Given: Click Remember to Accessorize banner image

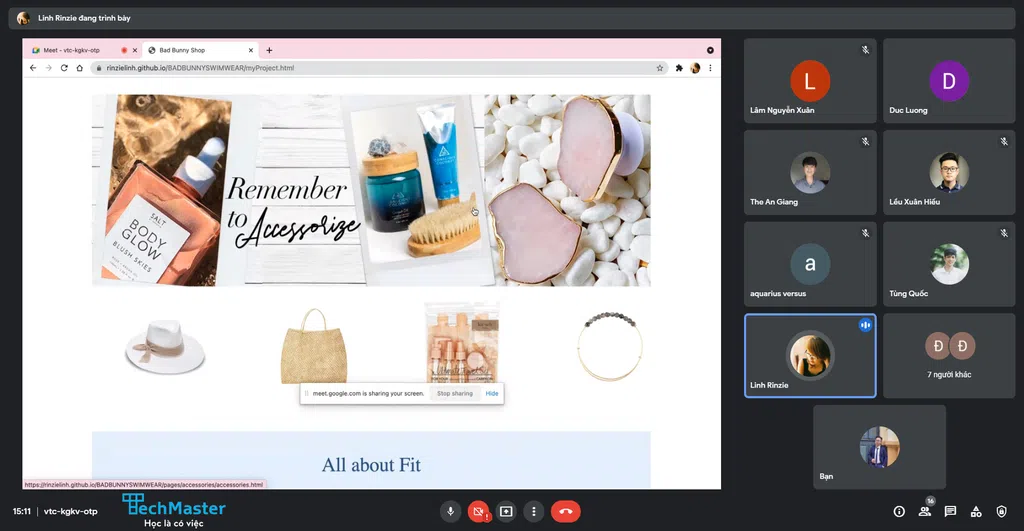Looking at the screenshot, I should (371, 190).
